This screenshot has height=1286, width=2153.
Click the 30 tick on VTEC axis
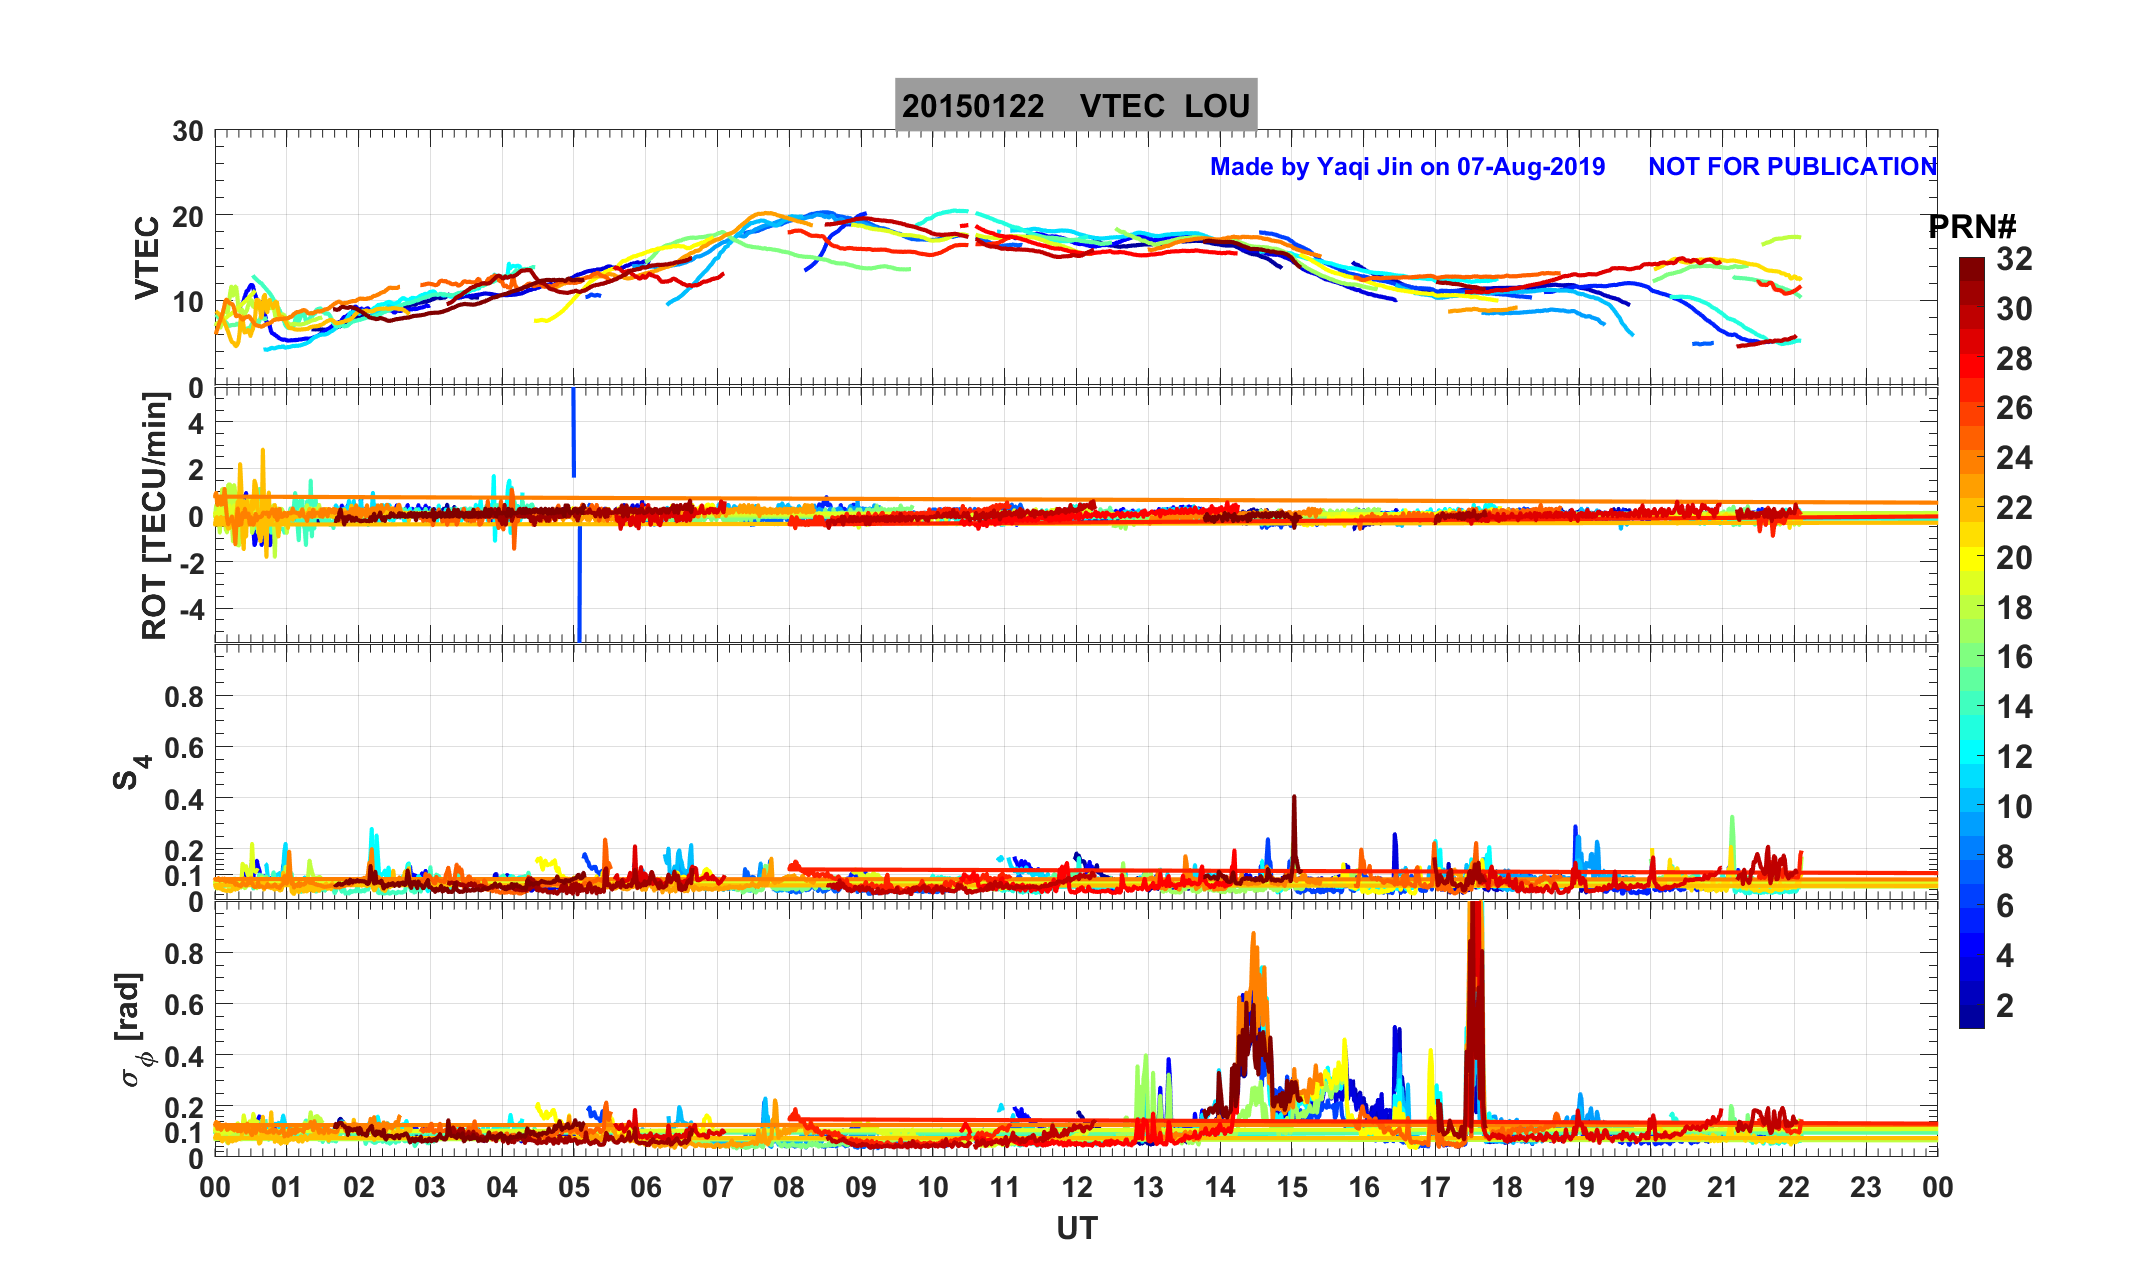(x=187, y=132)
